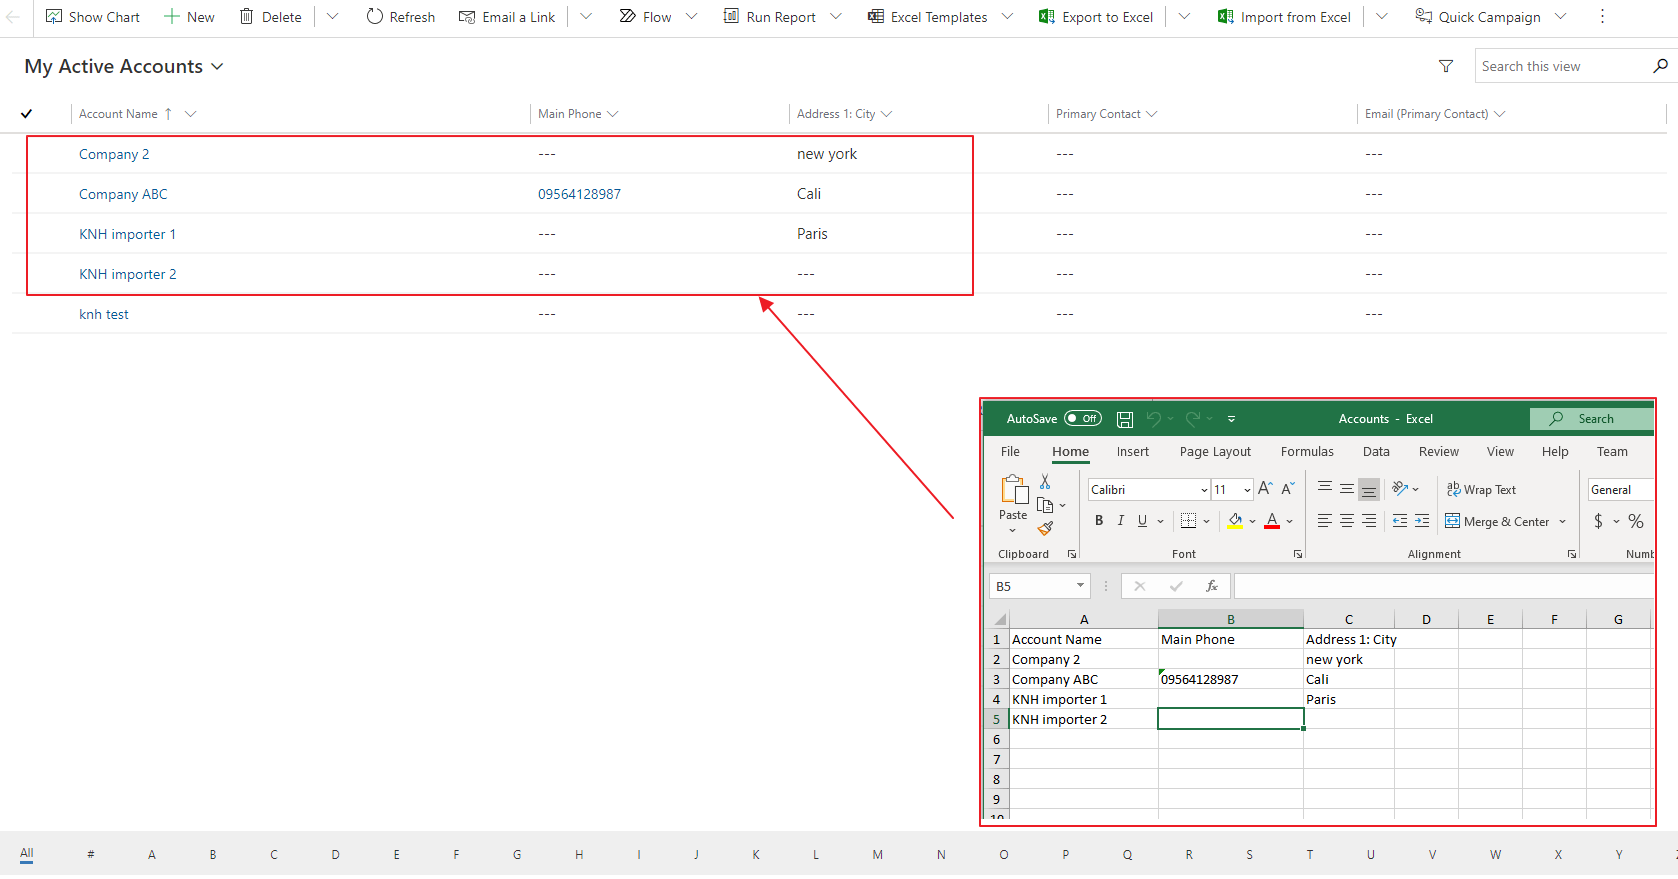Toggle the AutoSave switch in Excel
The height and width of the screenshot is (879, 1678).
point(1083,419)
